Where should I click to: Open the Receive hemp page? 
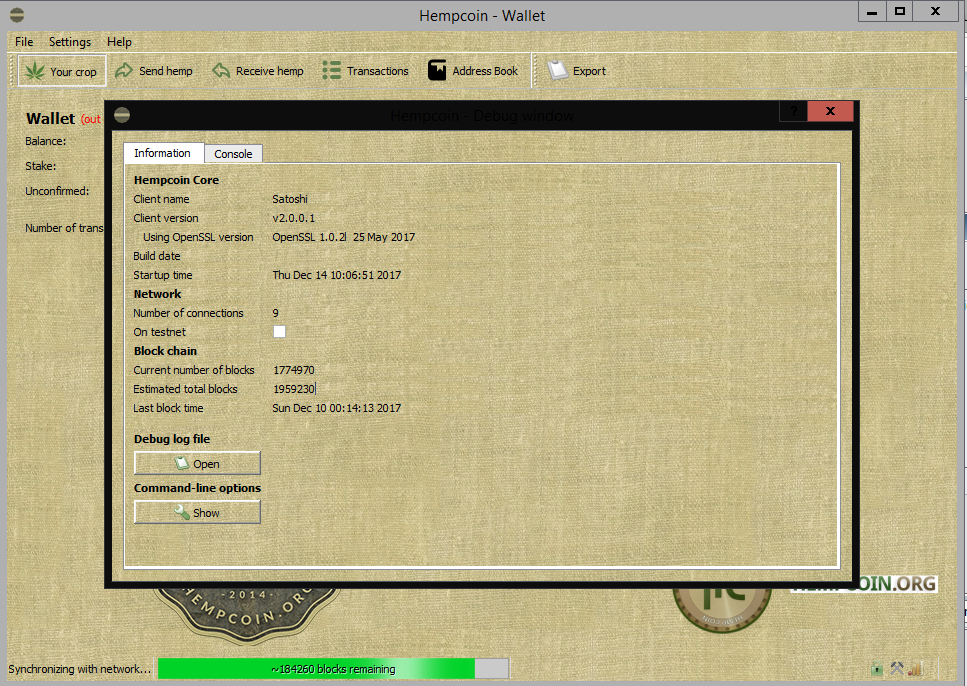258,71
